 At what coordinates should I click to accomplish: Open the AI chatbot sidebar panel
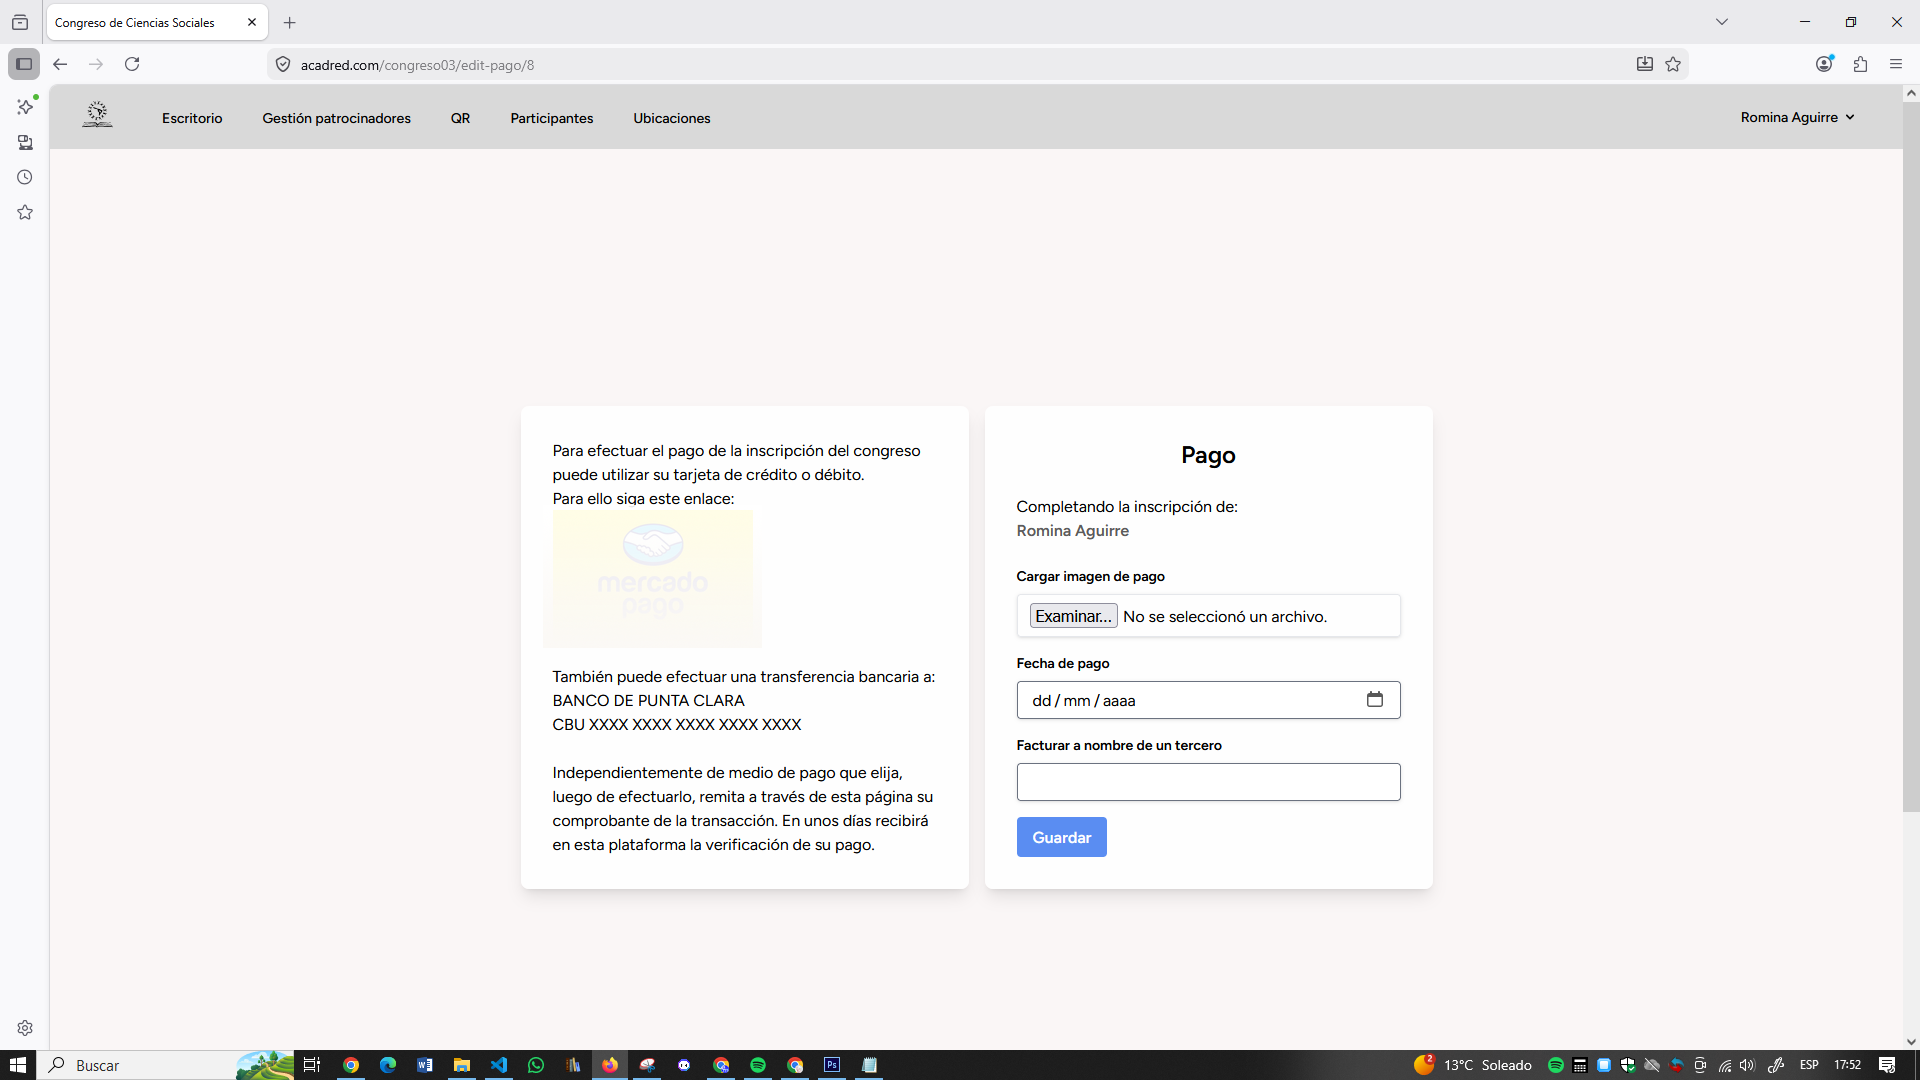(25, 106)
